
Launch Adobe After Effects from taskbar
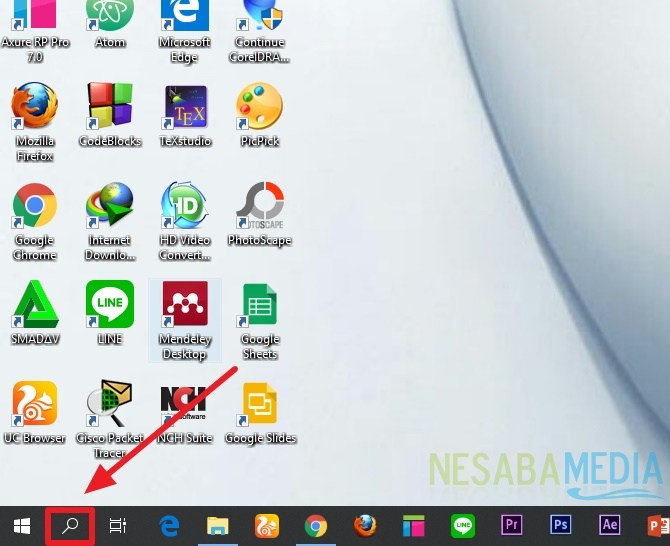click(609, 524)
